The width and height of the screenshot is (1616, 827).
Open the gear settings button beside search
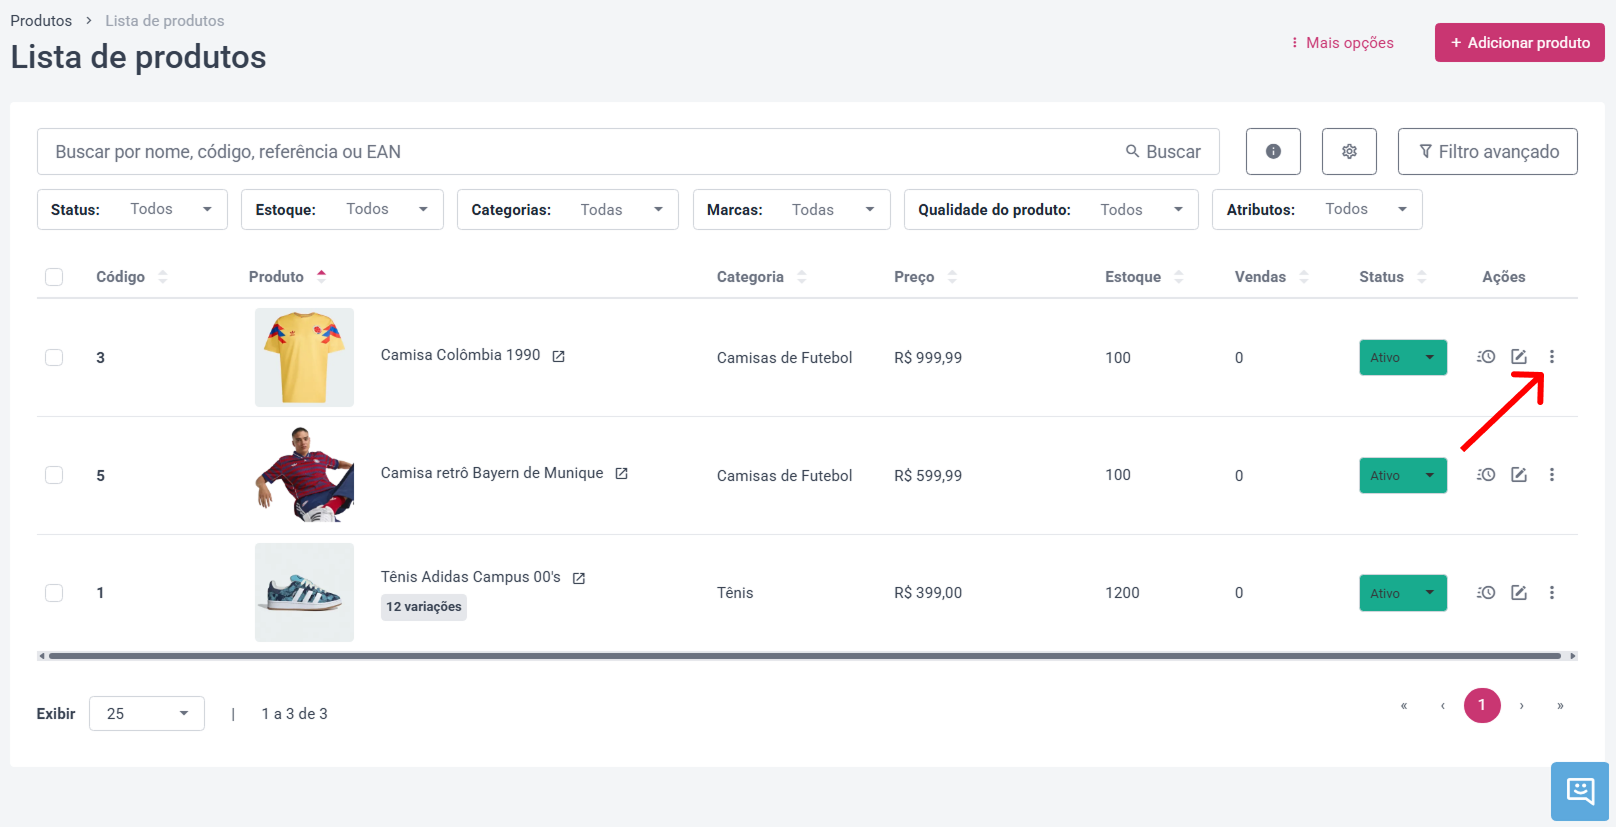coord(1349,151)
